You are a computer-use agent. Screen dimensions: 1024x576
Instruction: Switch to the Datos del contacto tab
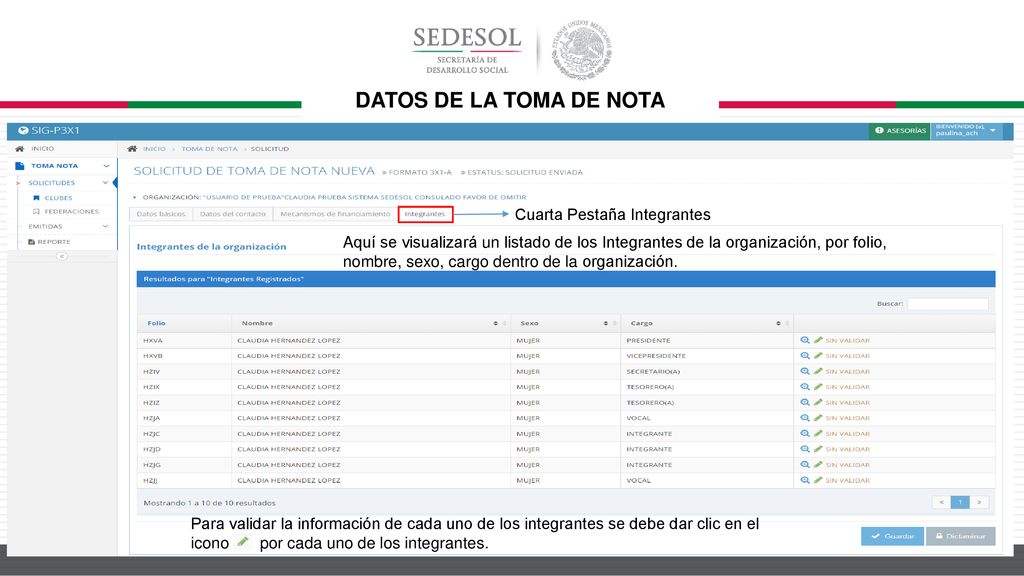pos(232,214)
